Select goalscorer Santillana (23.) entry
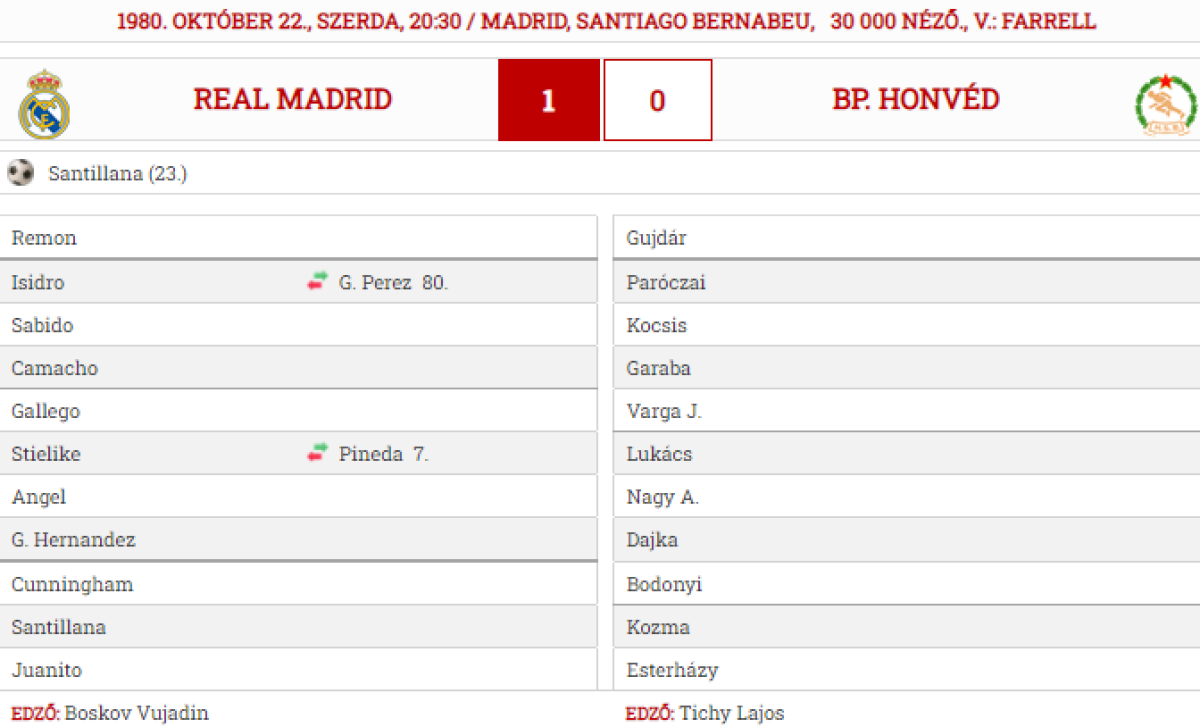Image resolution: width=1200 pixels, height=727 pixels. pos(118,174)
